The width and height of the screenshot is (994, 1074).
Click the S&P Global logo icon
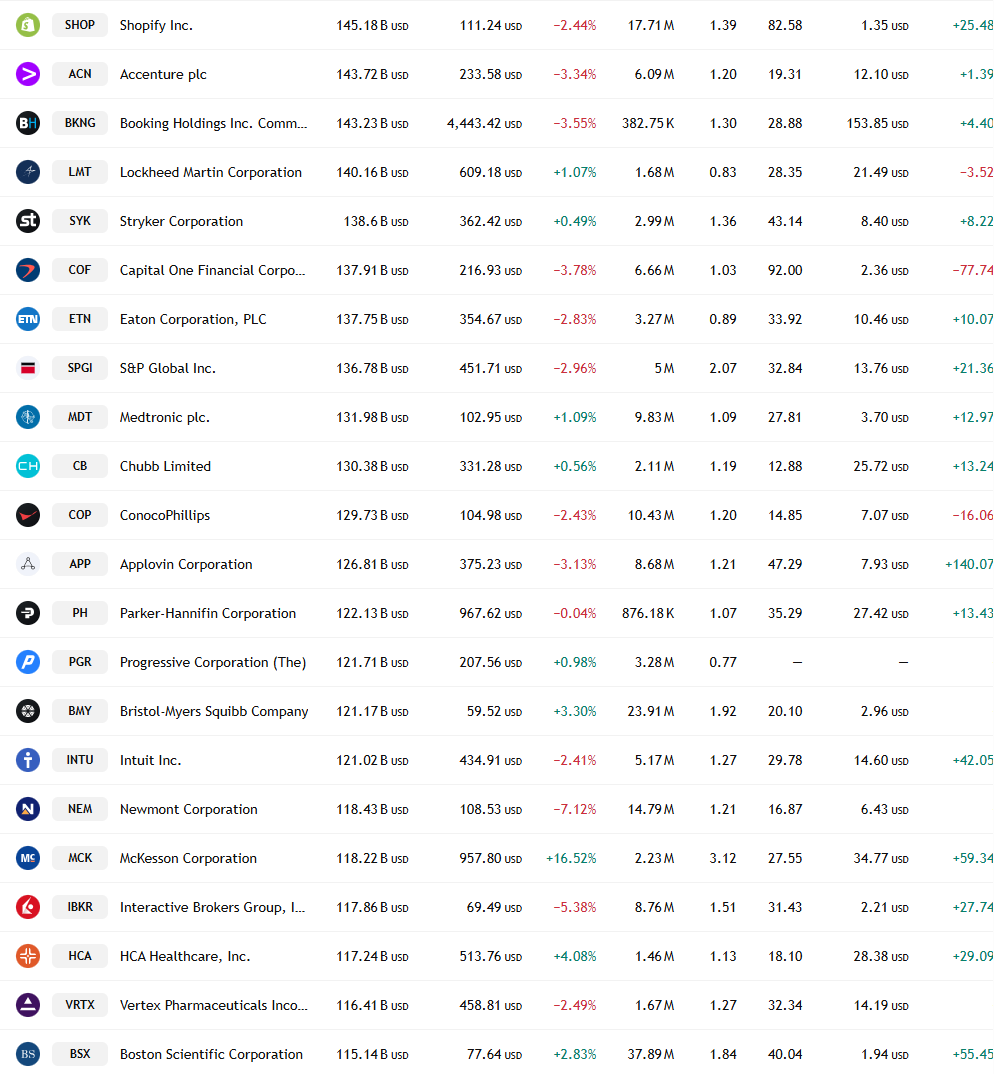(x=28, y=368)
